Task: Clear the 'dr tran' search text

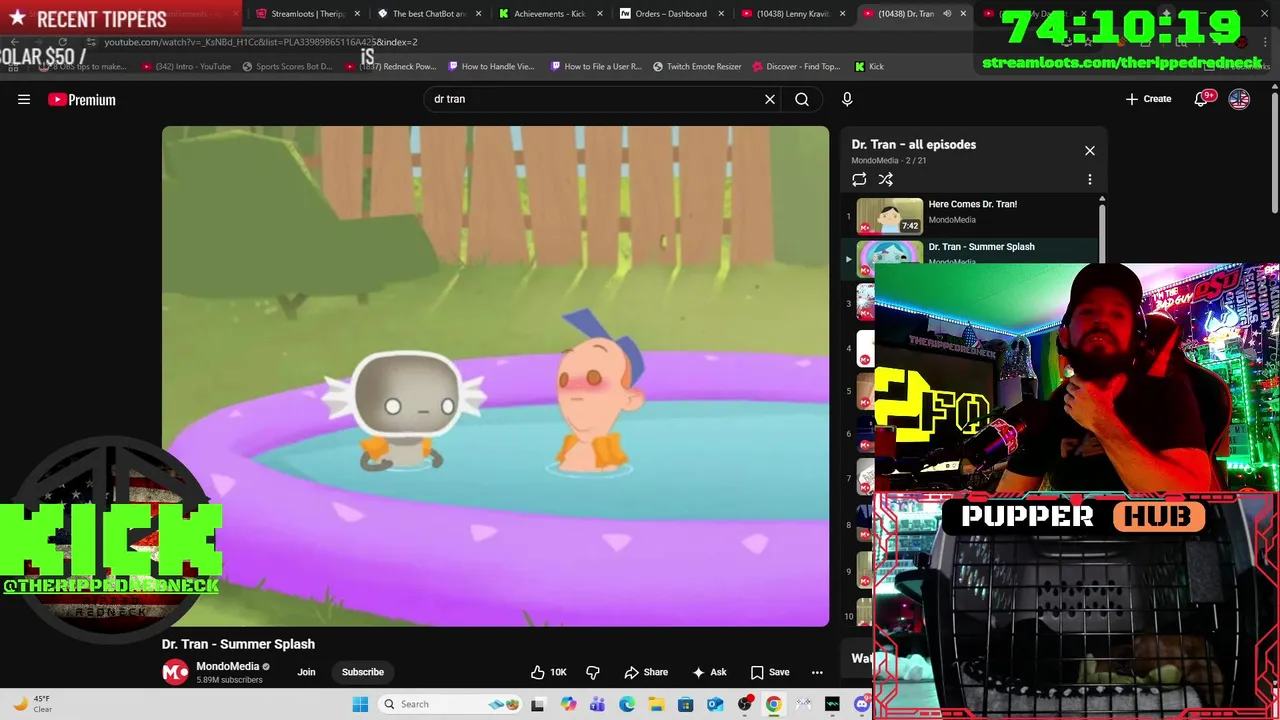Action: 770,99
